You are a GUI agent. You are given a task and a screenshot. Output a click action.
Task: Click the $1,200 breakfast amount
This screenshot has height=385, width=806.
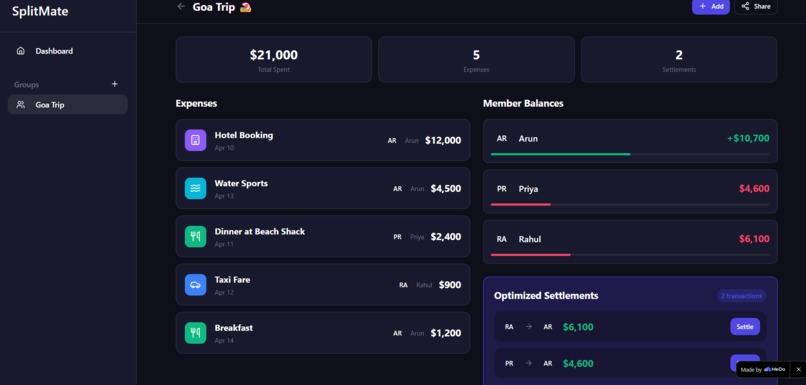coord(446,333)
